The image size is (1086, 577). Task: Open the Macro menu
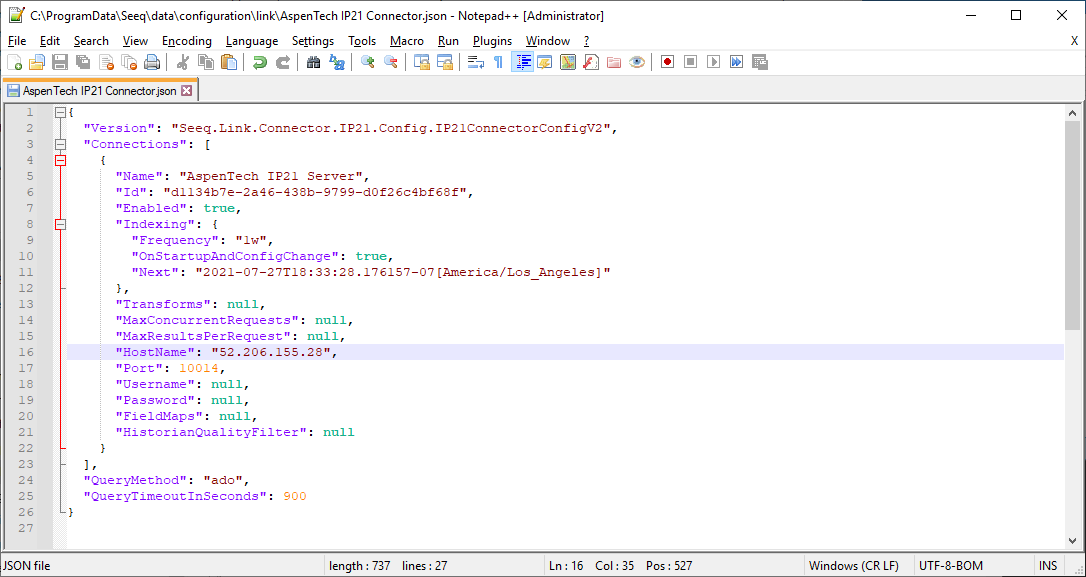[x=407, y=41]
